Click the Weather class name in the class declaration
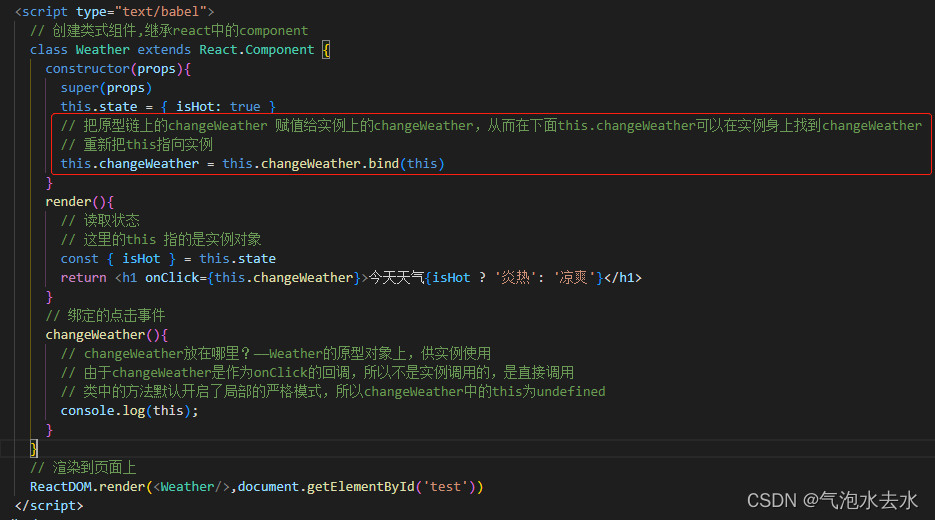 (x=103, y=49)
